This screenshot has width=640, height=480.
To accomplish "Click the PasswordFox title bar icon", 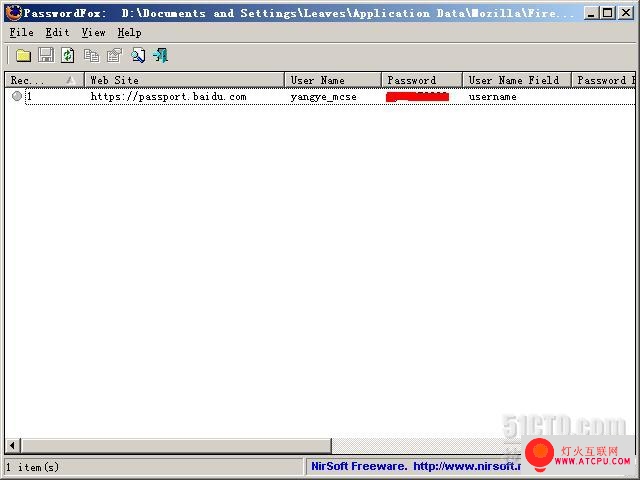I will (14, 13).
